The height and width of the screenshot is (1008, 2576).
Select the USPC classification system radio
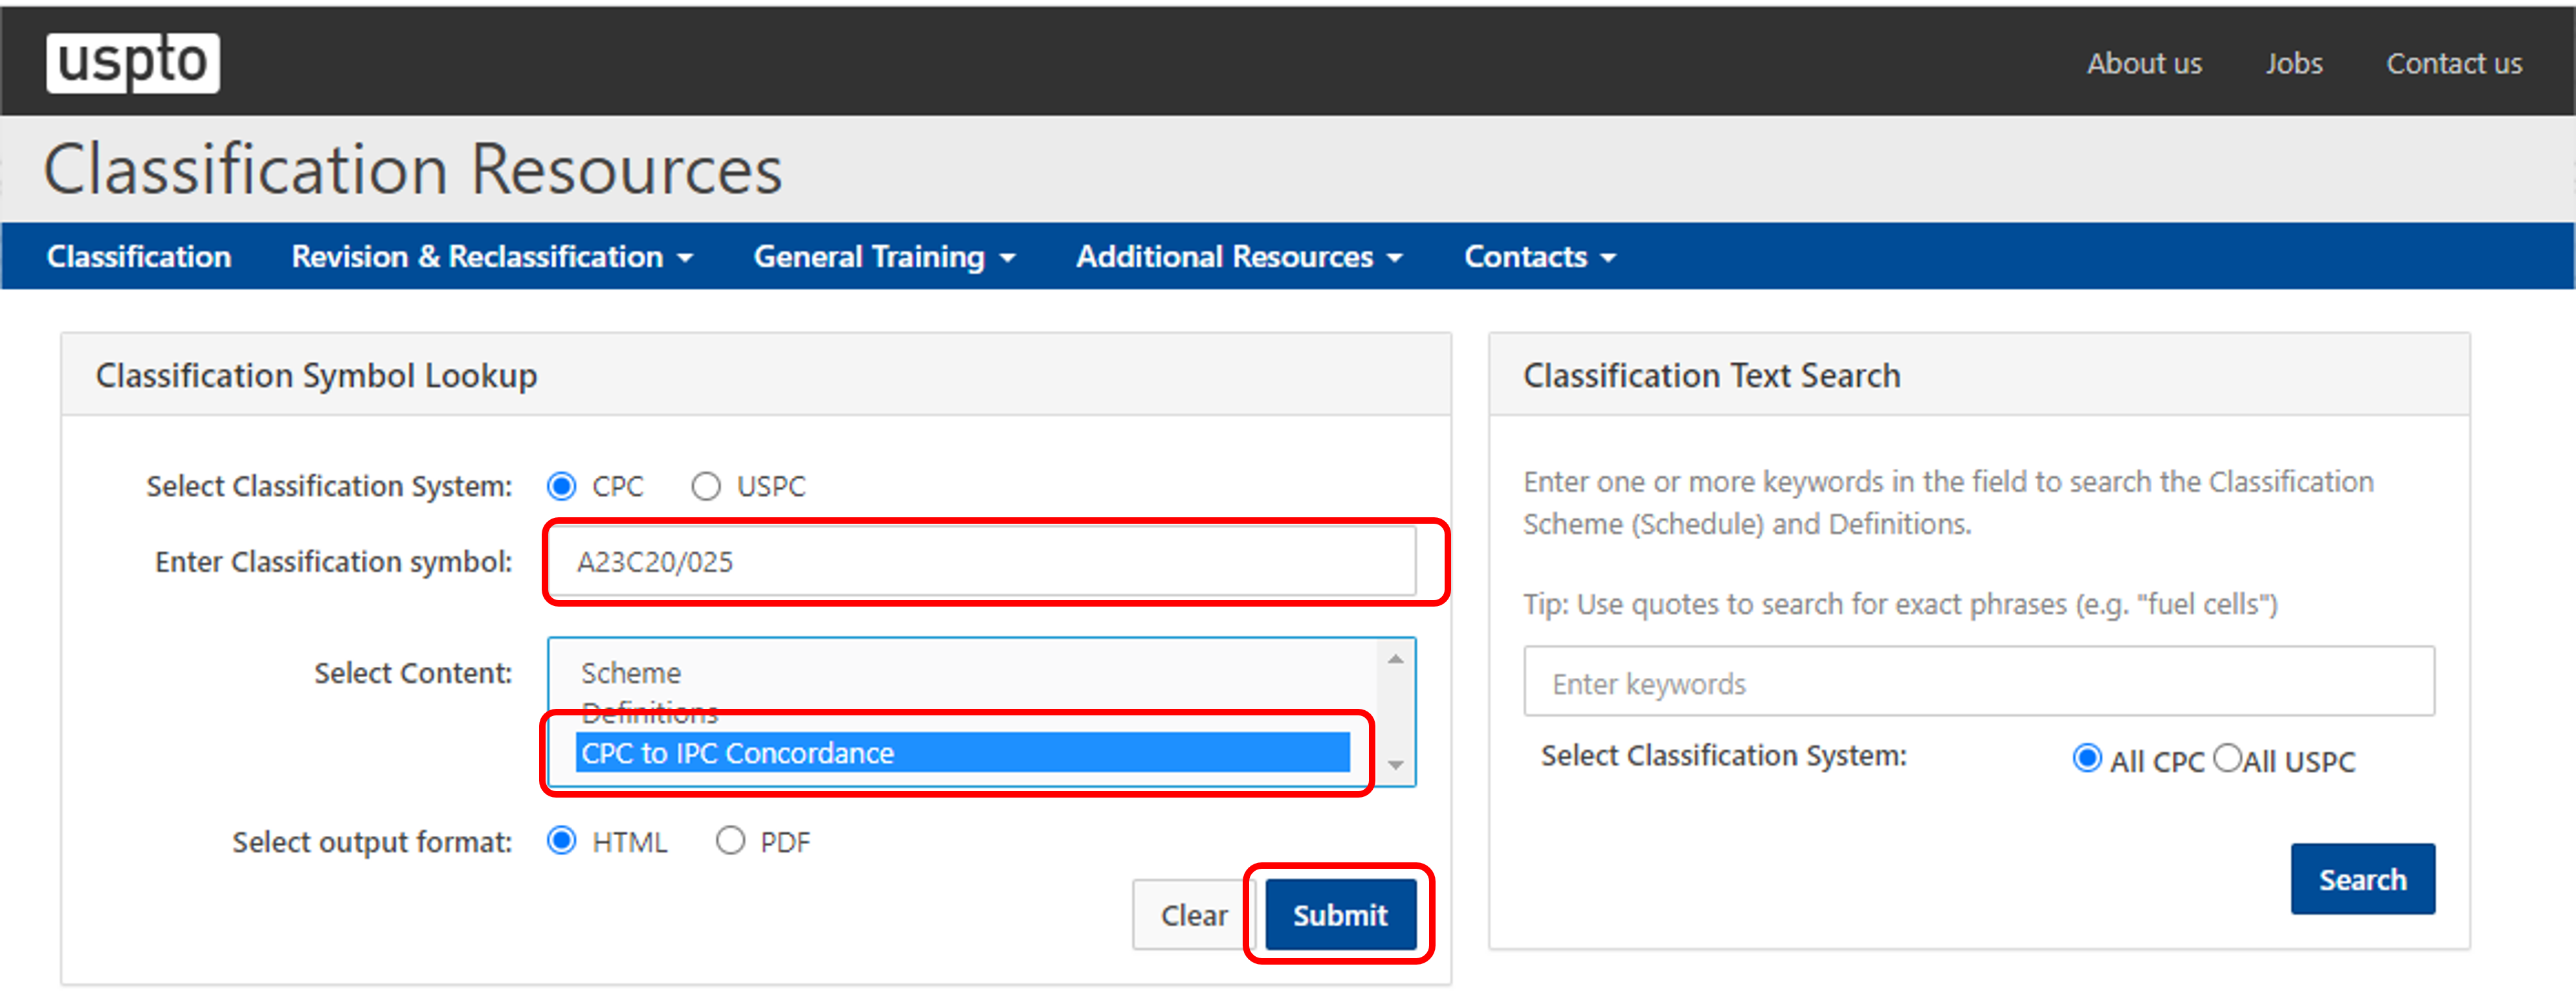coord(706,486)
